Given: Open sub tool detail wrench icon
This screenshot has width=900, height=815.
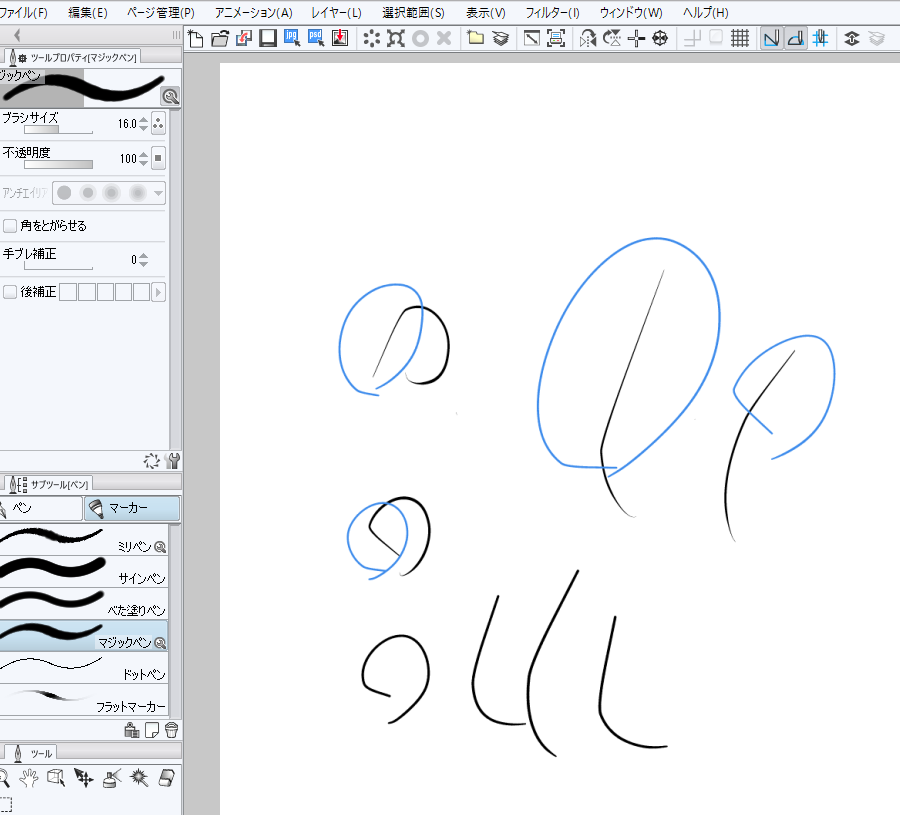Looking at the screenshot, I should [x=174, y=461].
